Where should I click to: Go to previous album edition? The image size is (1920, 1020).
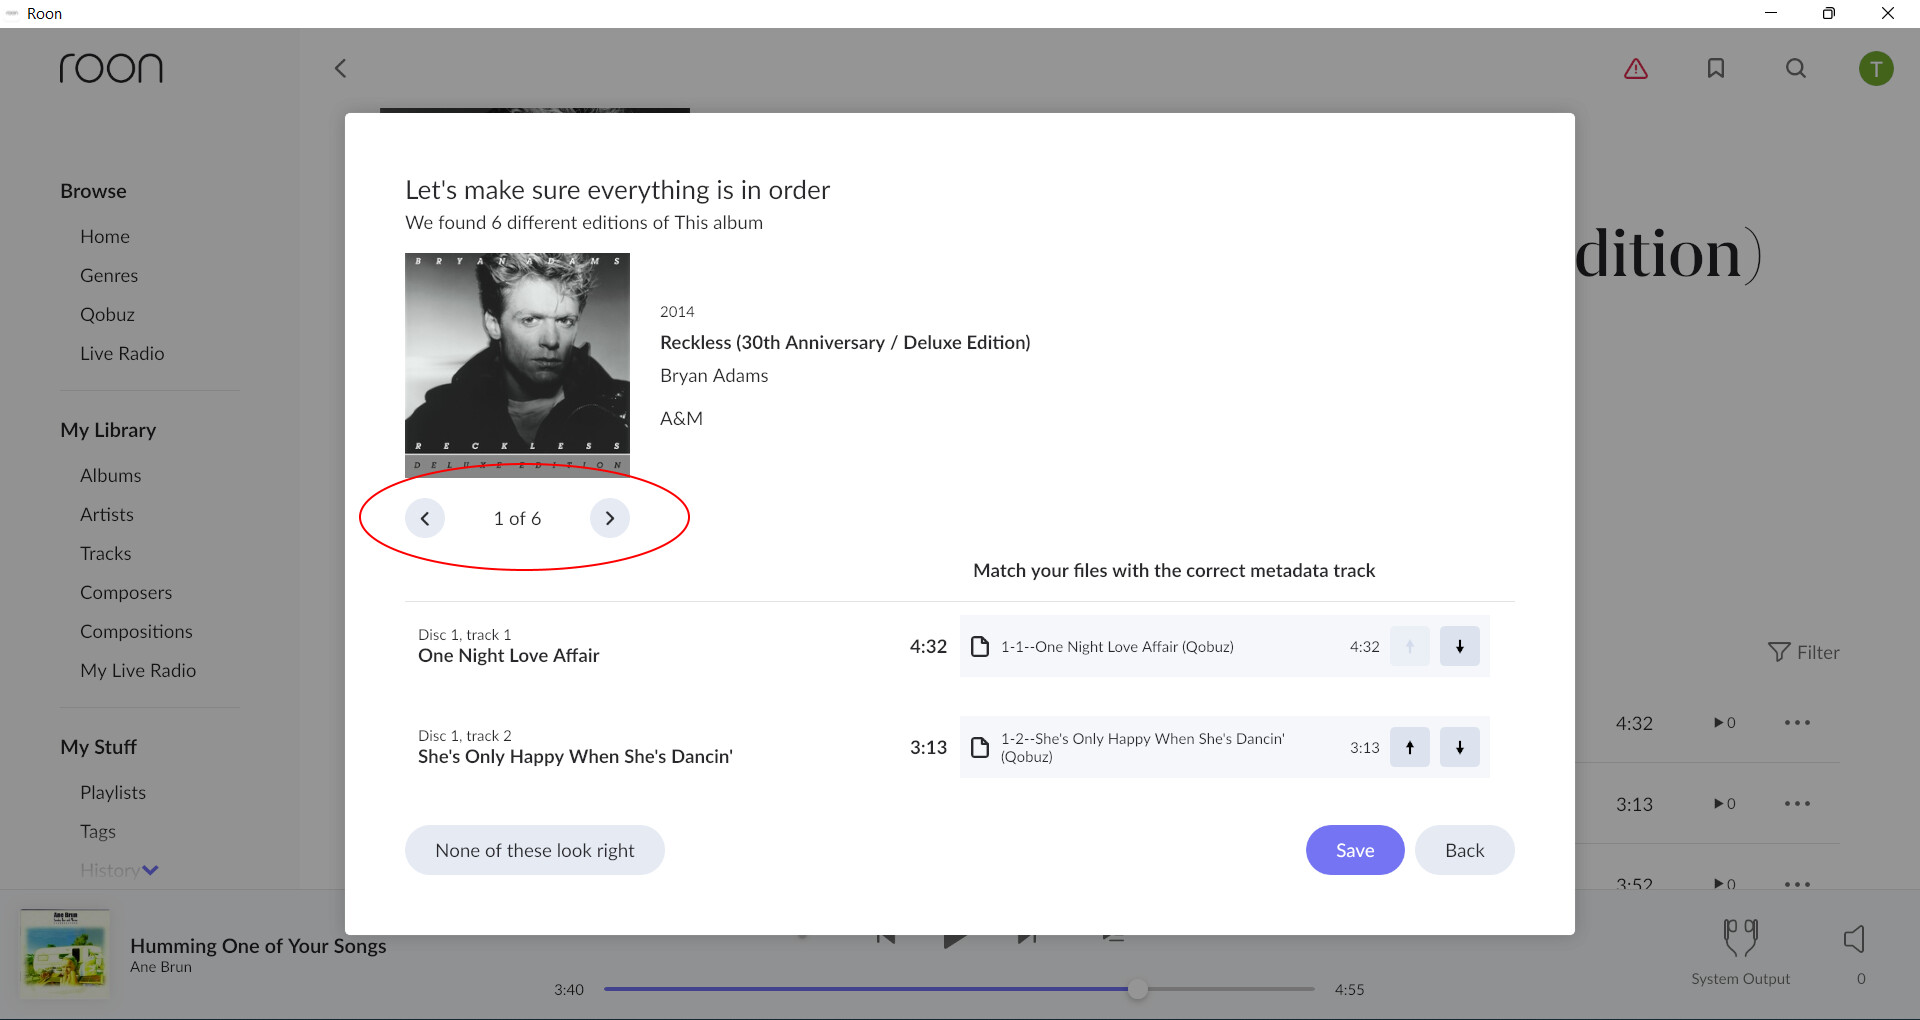point(425,518)
